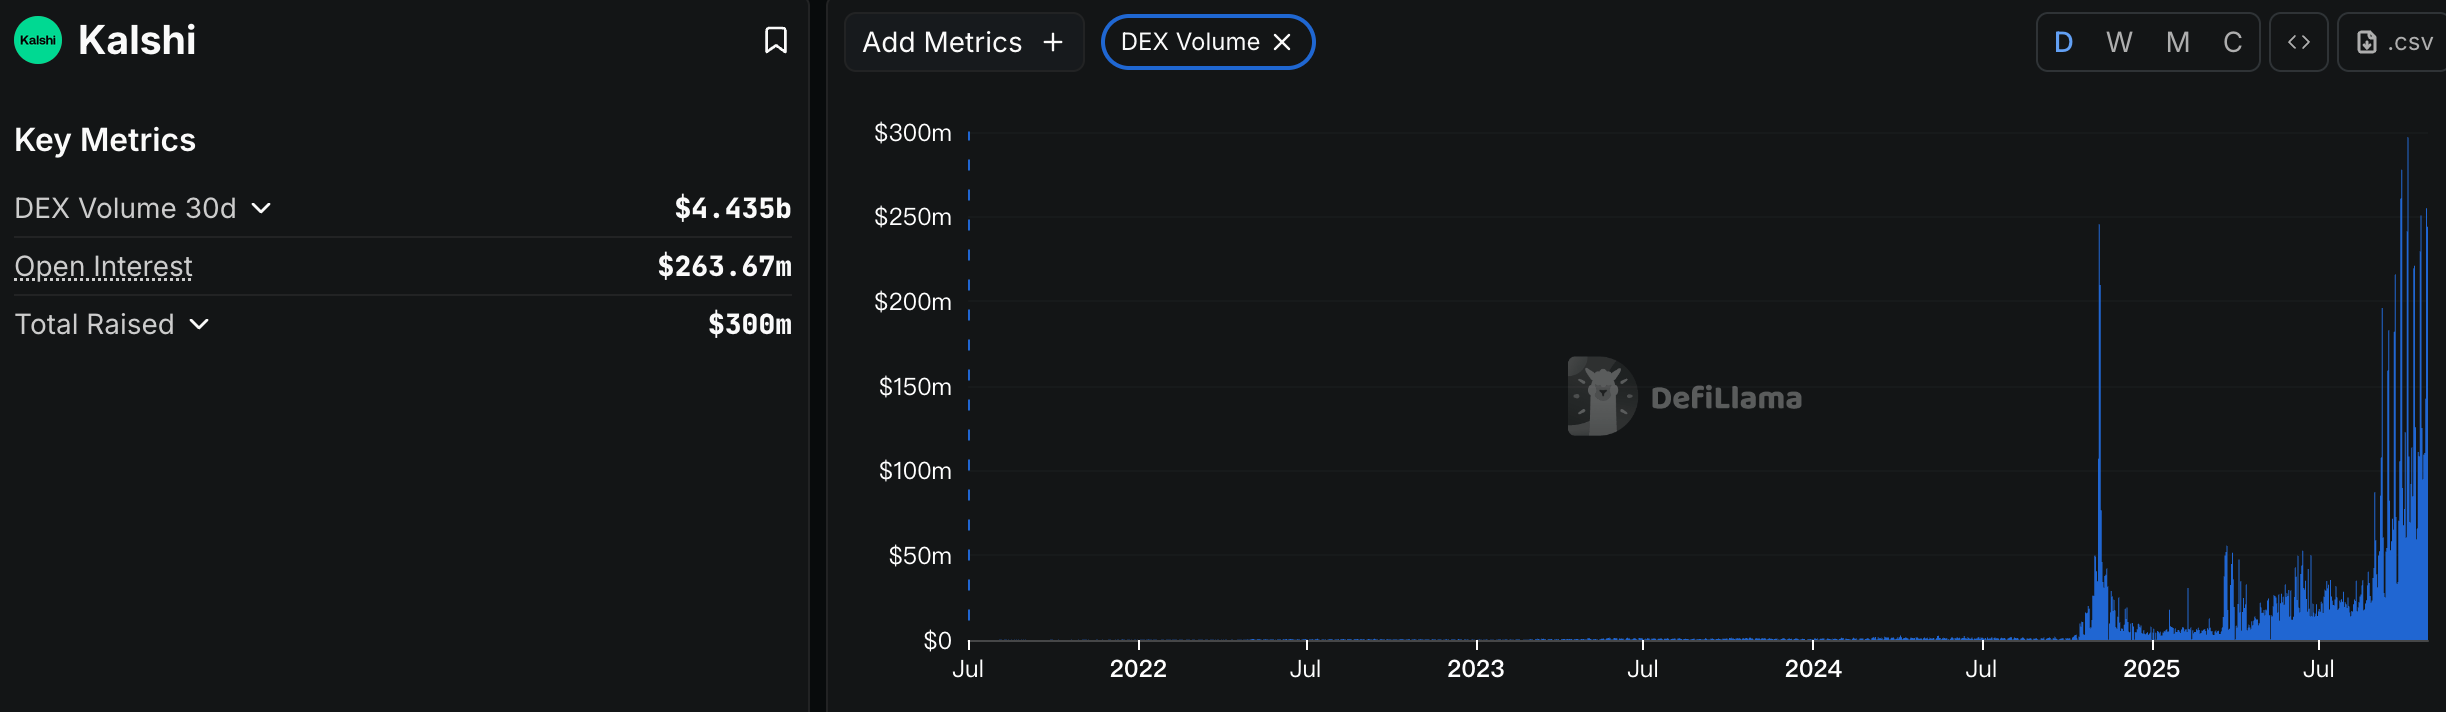Click the $300m y-axis label
The image size is (2446, 712).
click(x=913, y=132)
